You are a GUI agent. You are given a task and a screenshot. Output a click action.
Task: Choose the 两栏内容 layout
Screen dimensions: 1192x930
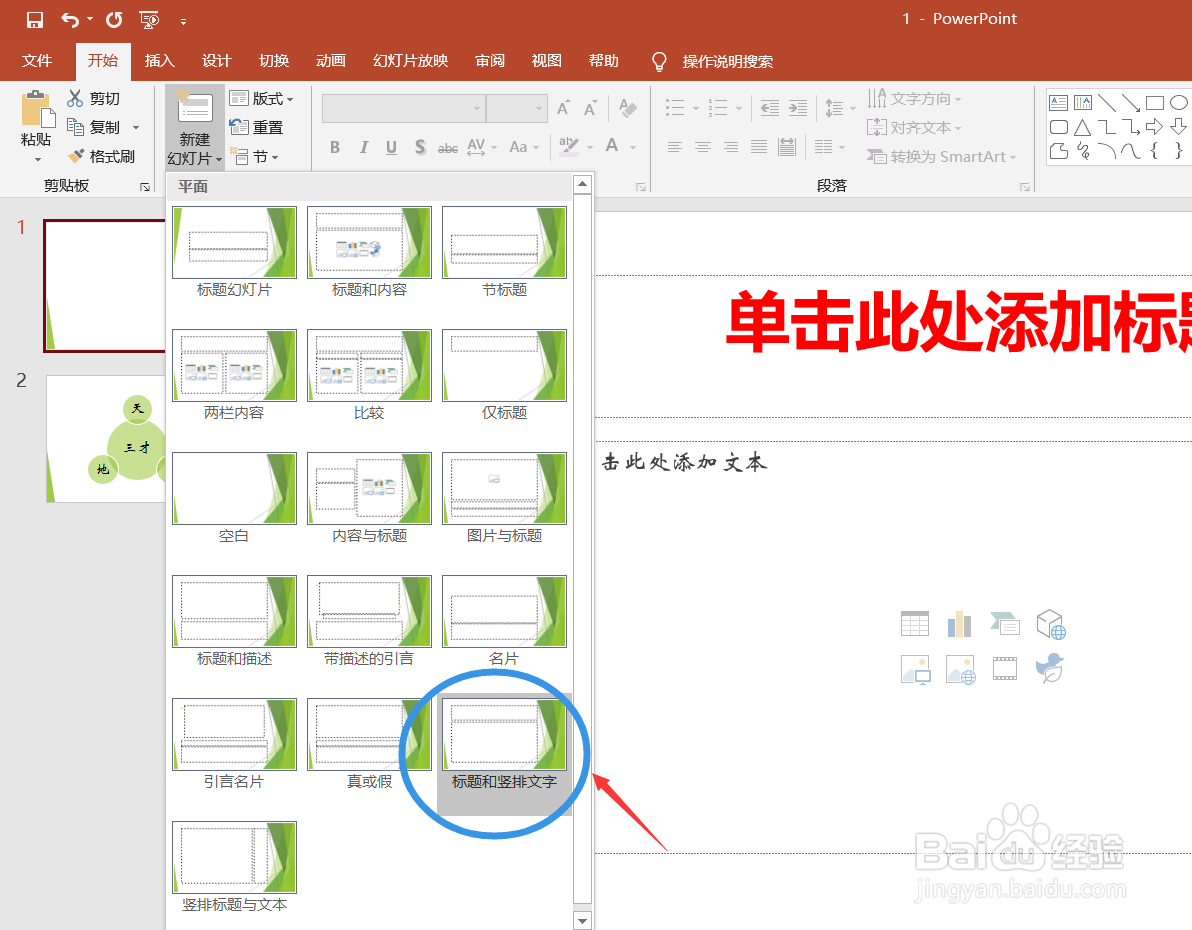pos(234,376)
